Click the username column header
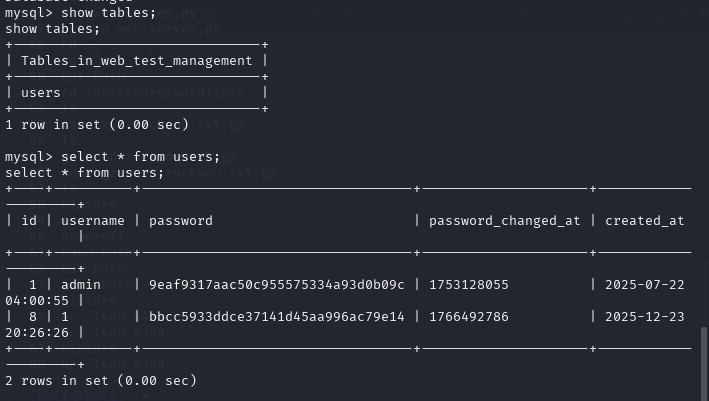This screenshot has width=709, height=401. [x=93, y=221]
